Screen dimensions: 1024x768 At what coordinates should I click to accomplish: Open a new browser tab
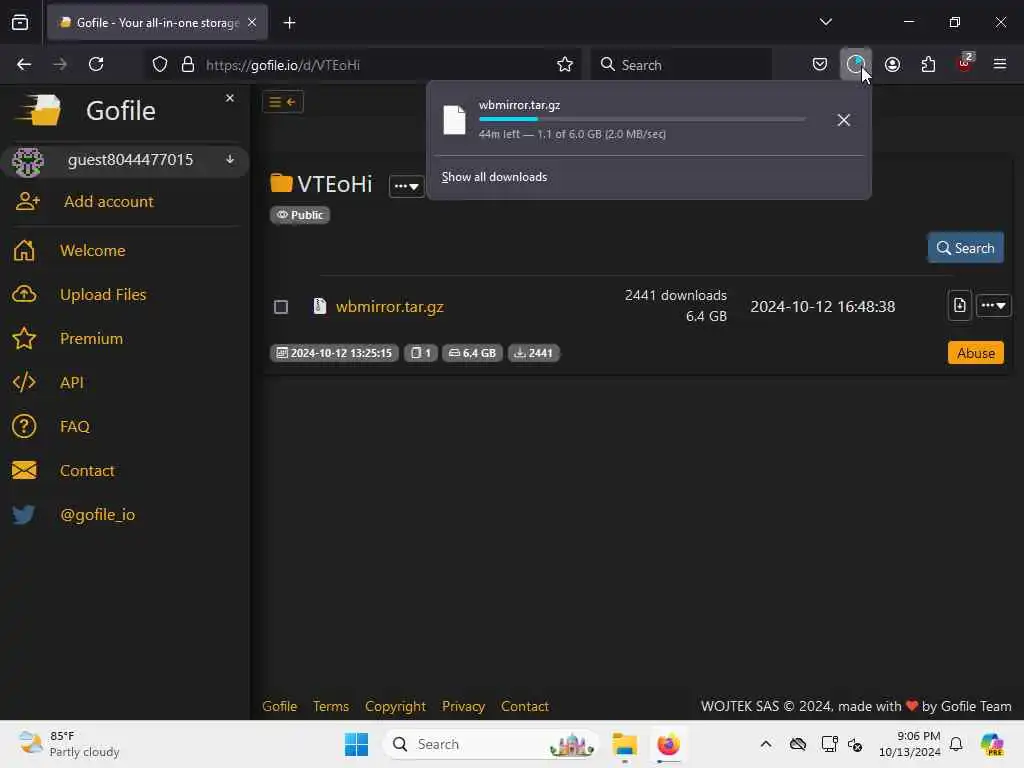289,23
